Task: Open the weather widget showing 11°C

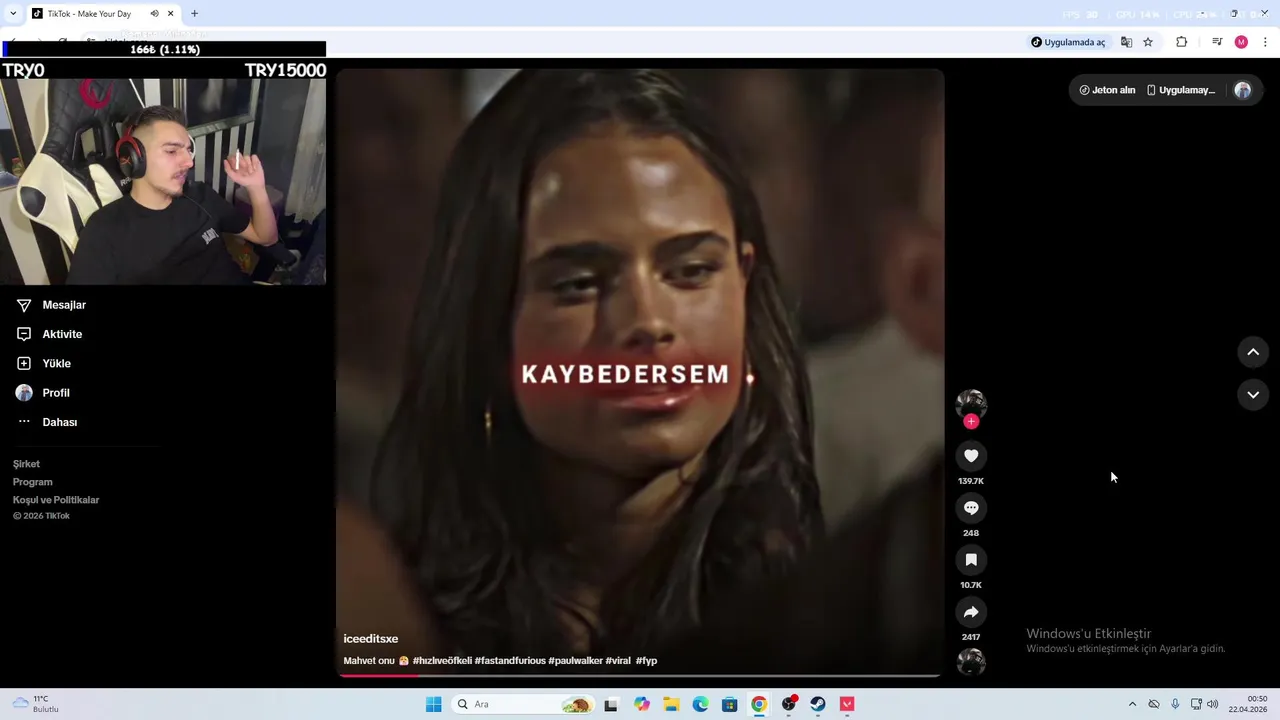Action: pyautogui.click(x=36, y=704)
